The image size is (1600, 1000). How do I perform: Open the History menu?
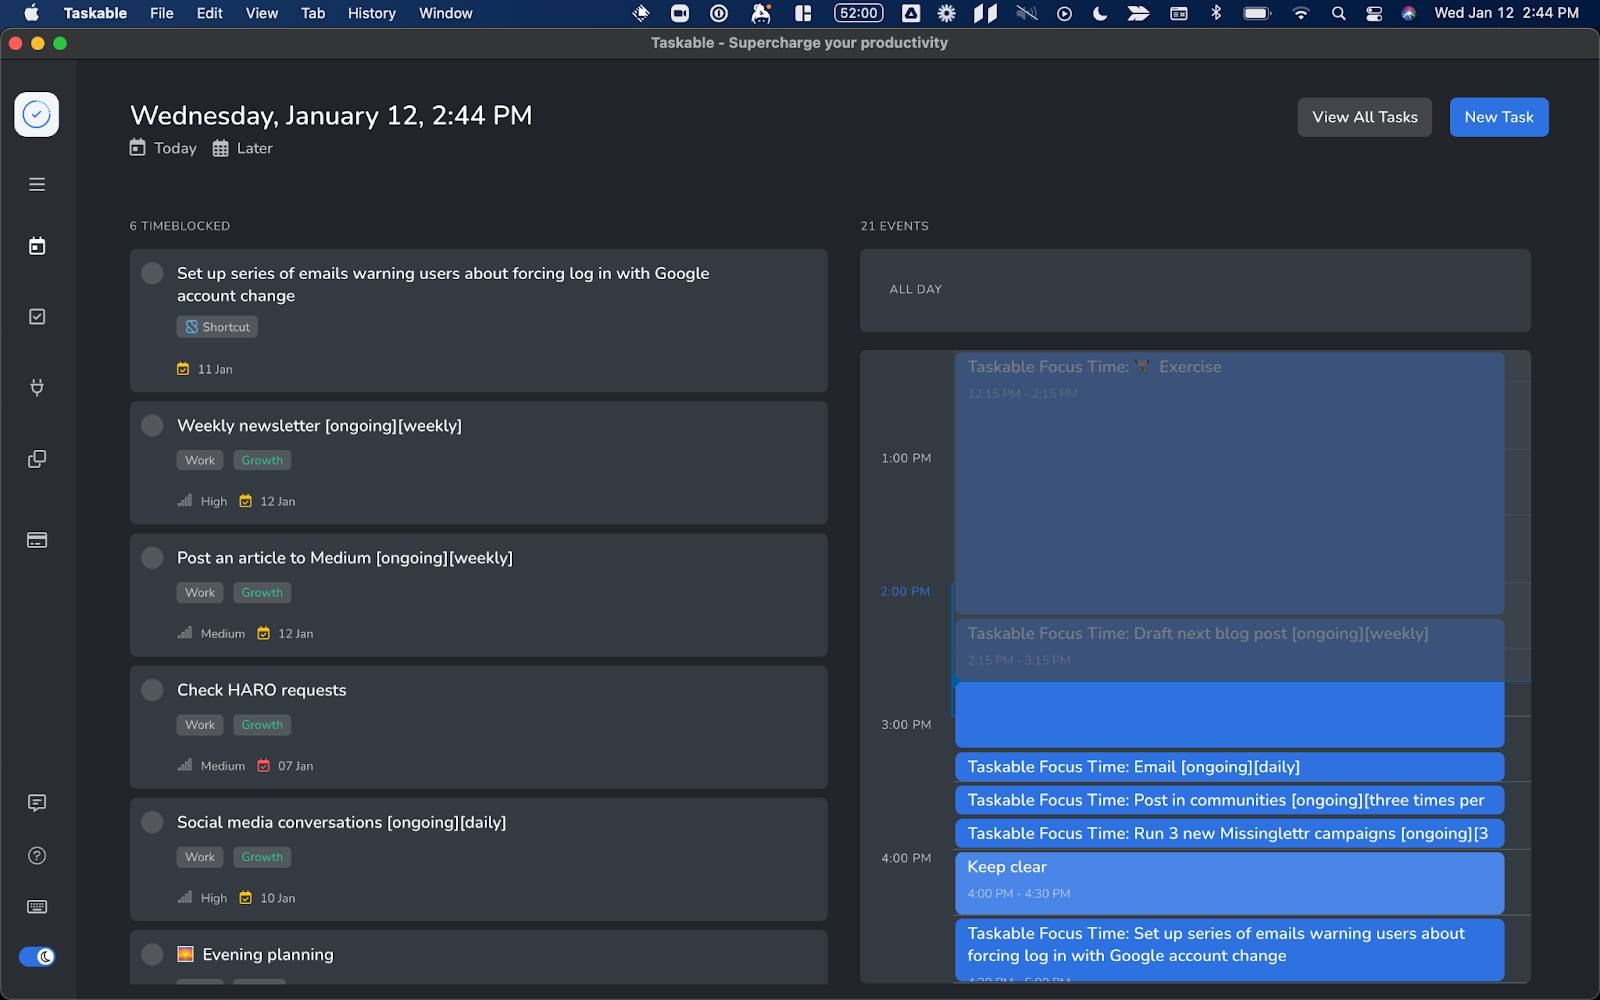coord(371,13)
